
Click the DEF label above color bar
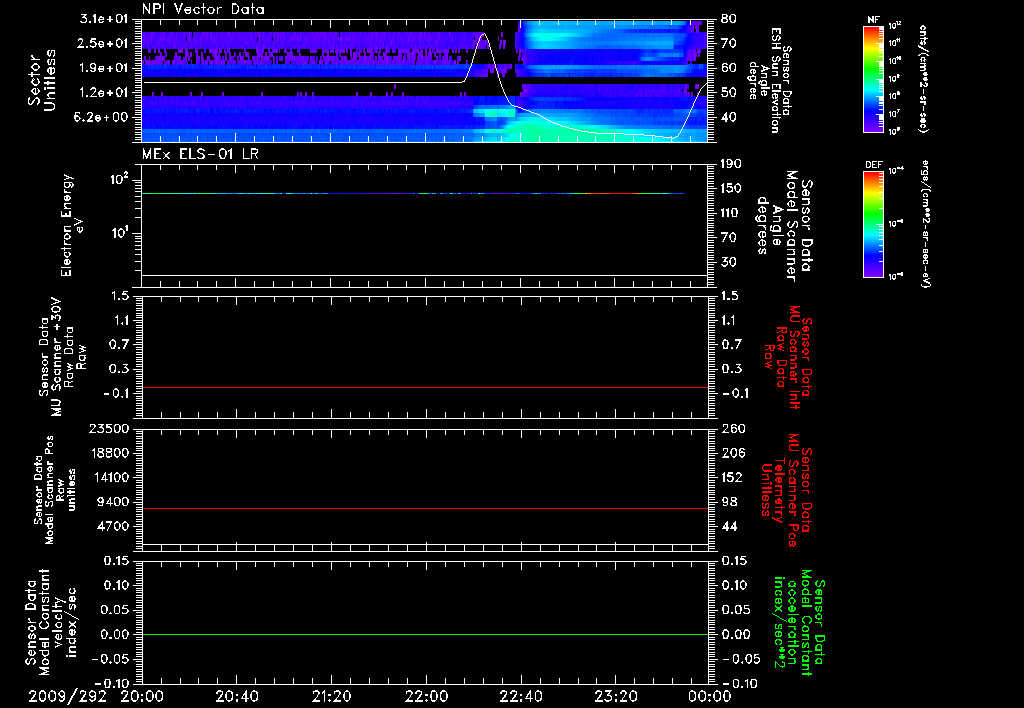(x=874, y=165)
